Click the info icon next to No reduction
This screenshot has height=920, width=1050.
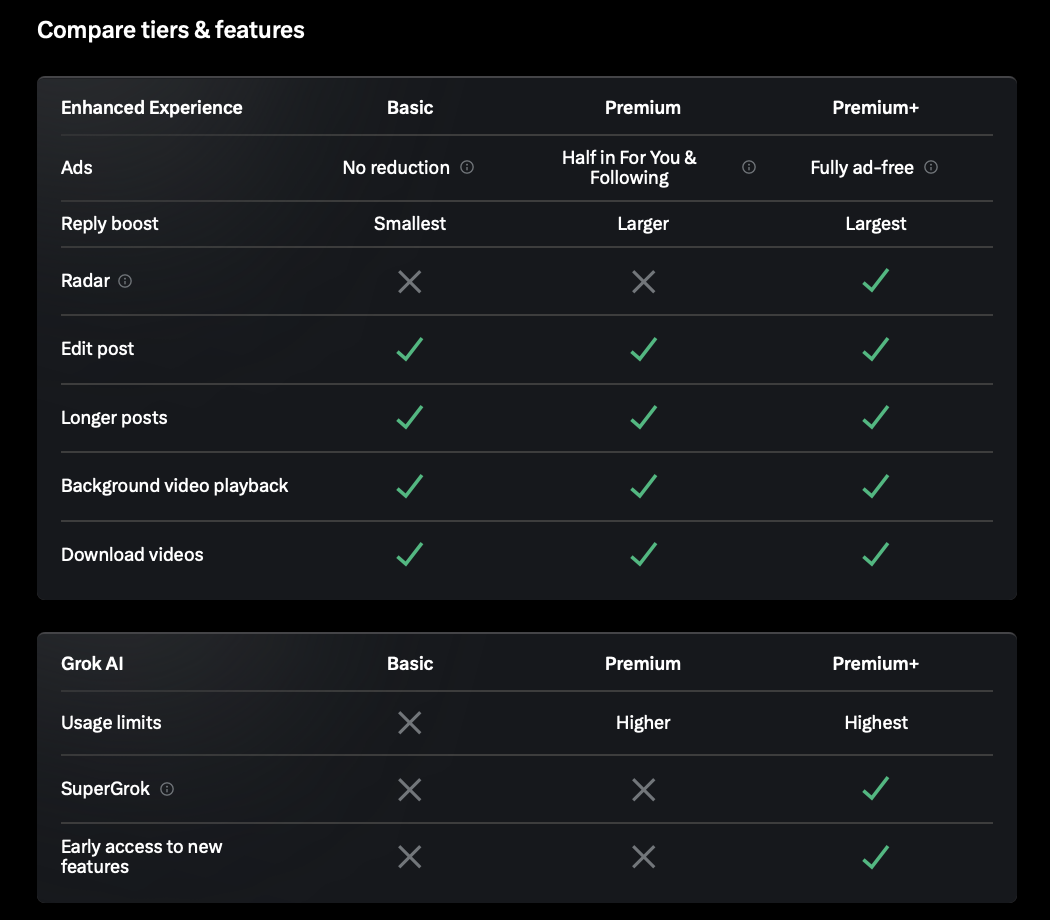point(466,168)
